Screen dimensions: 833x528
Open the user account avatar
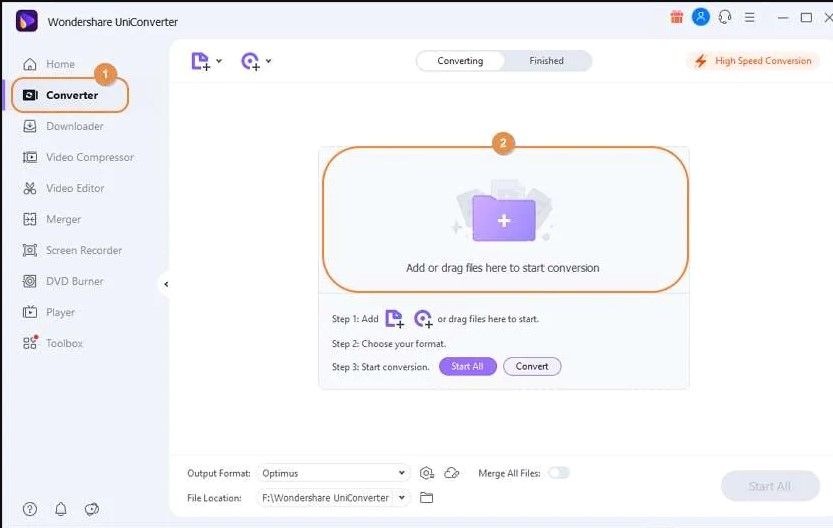pyautogui.click(x=701, y=17)
